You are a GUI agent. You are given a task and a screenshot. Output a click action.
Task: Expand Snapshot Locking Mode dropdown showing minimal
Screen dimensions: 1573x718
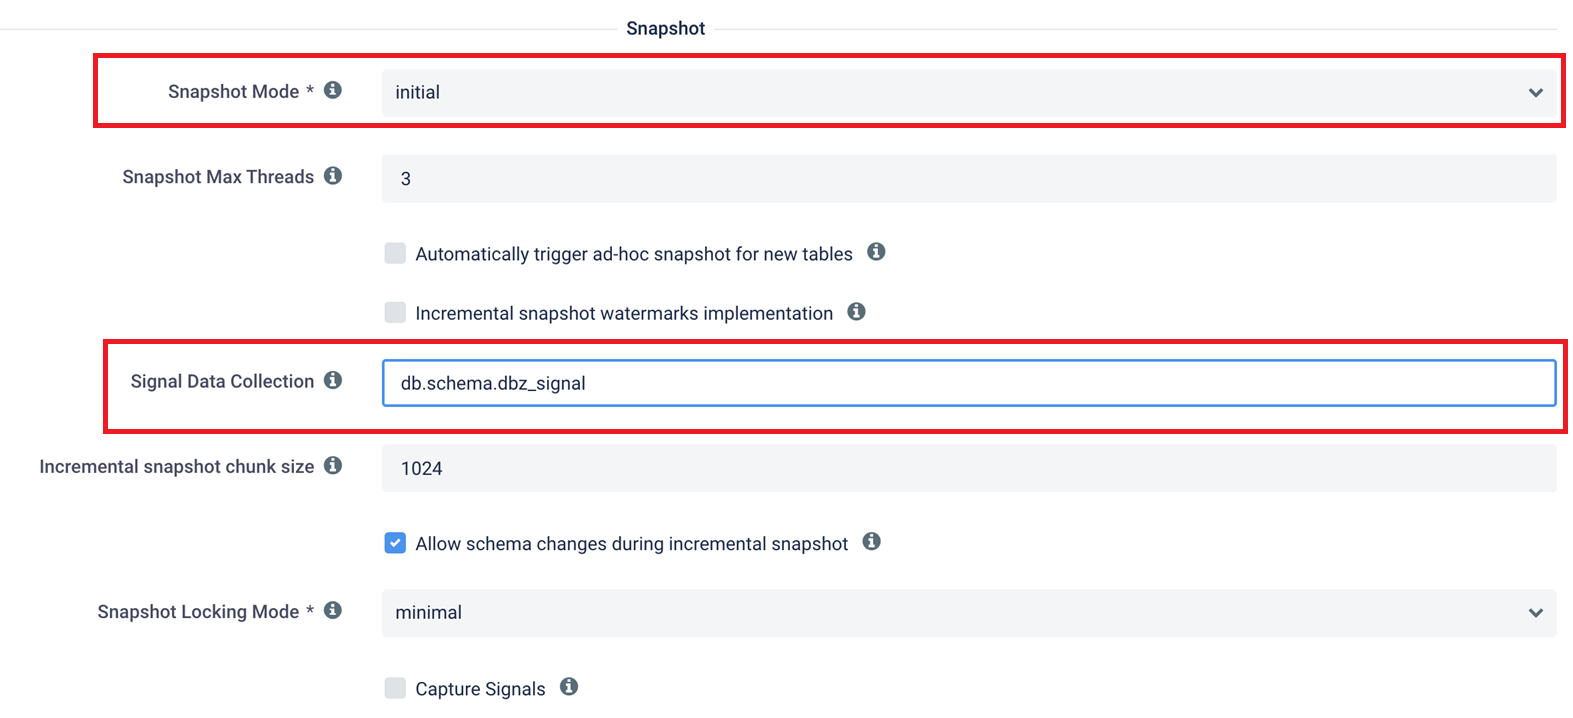tap(969, 613)
